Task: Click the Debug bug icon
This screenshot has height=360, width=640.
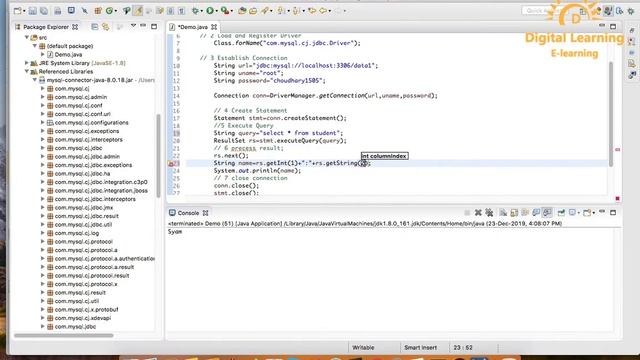Action: tap(196, 11)
